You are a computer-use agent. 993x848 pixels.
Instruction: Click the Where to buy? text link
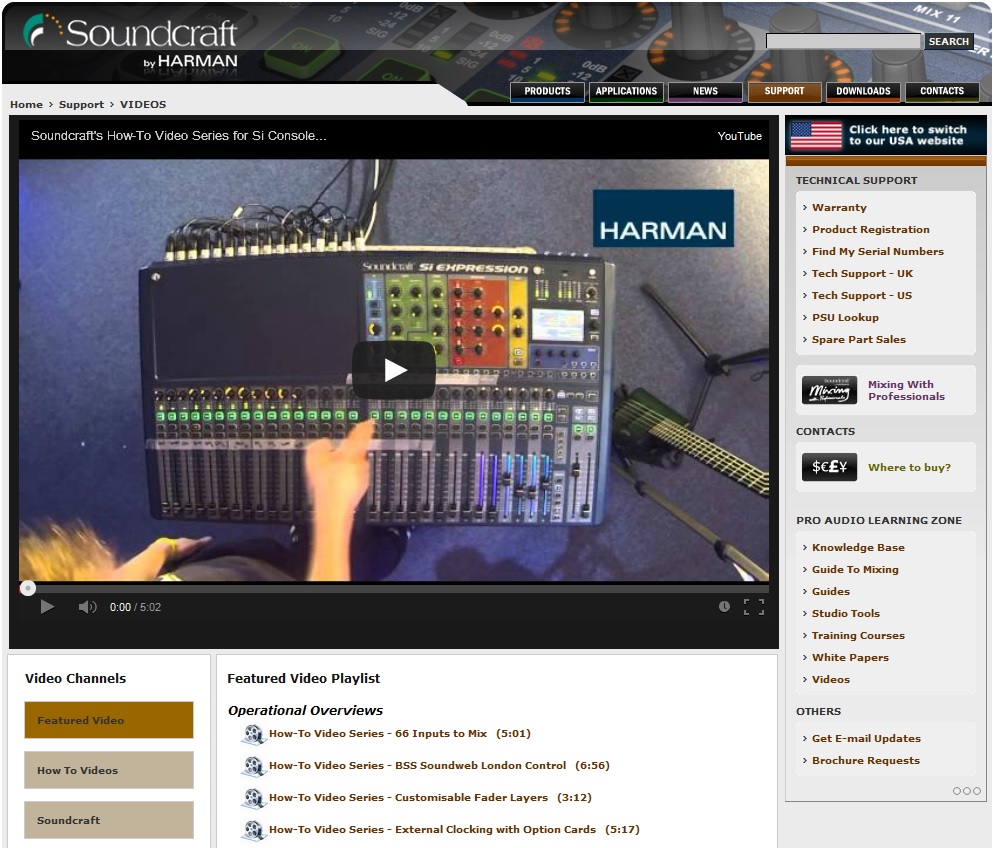point(909,467)
